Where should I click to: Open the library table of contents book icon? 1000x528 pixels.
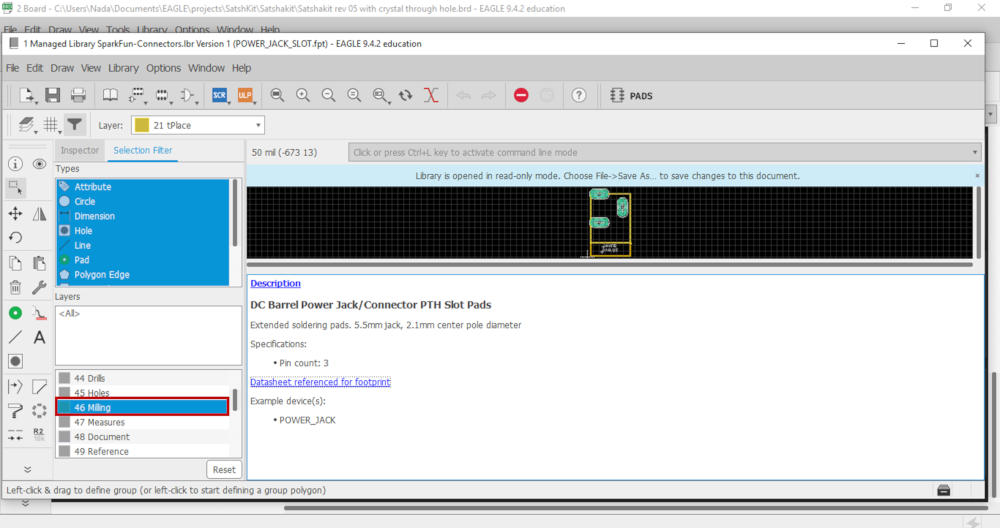110,96
